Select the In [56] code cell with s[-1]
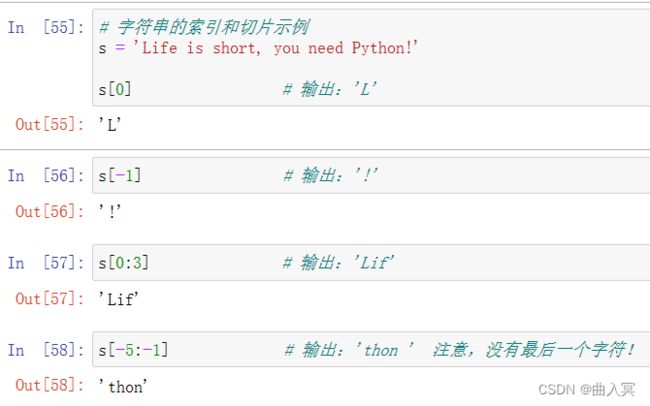 pos(371,175)
